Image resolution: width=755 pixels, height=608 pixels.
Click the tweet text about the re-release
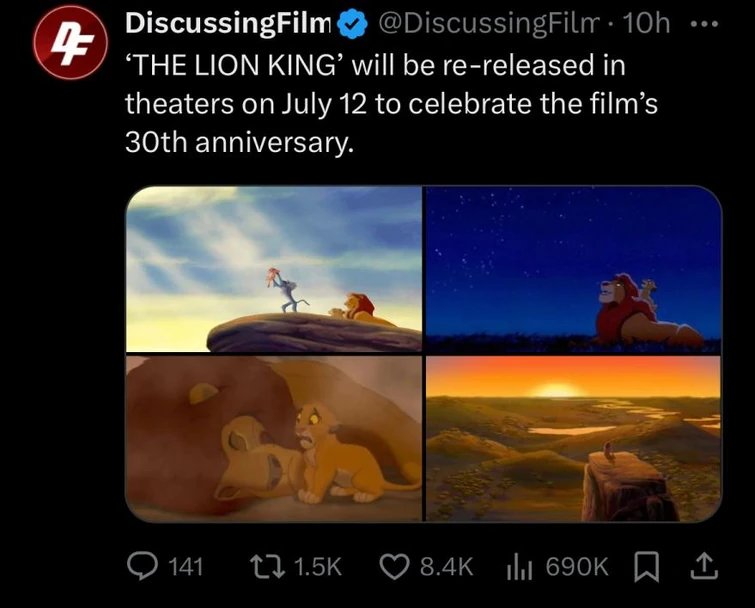390,105
